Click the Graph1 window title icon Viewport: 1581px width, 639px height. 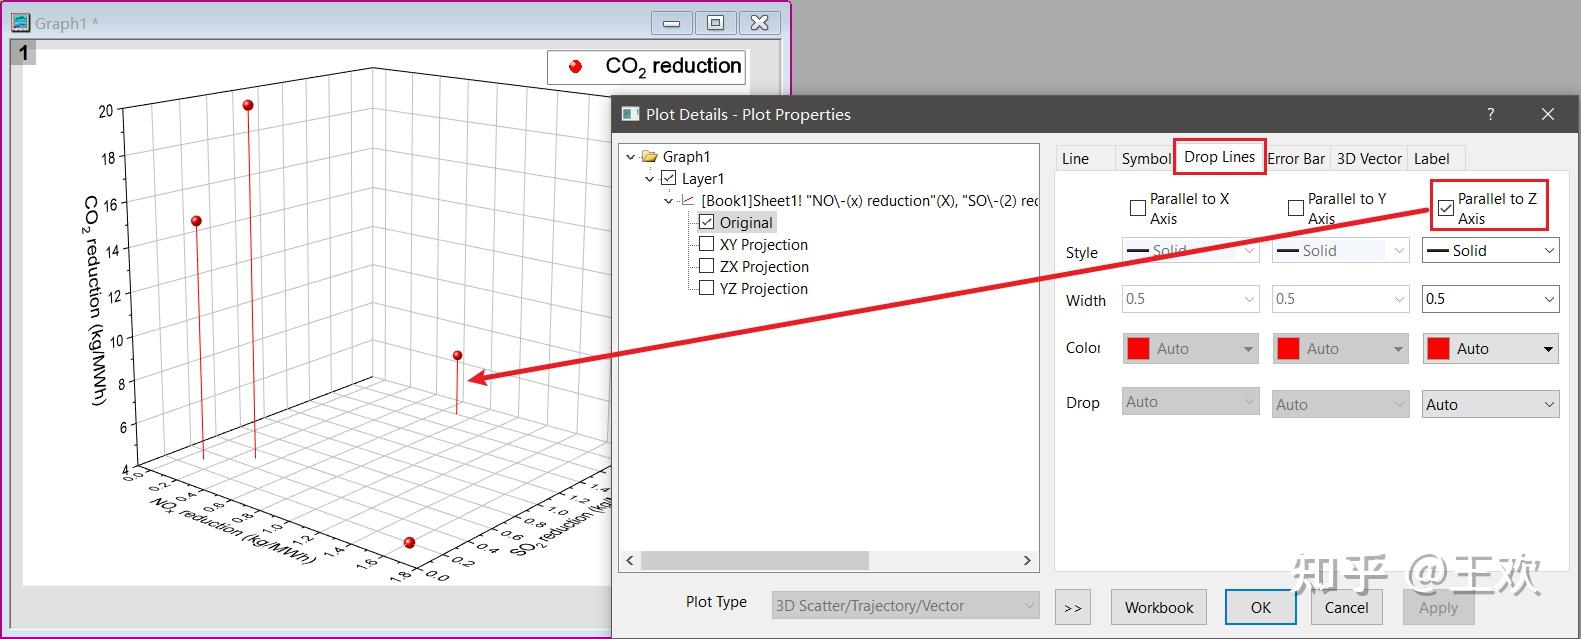(x=20, y=22)
